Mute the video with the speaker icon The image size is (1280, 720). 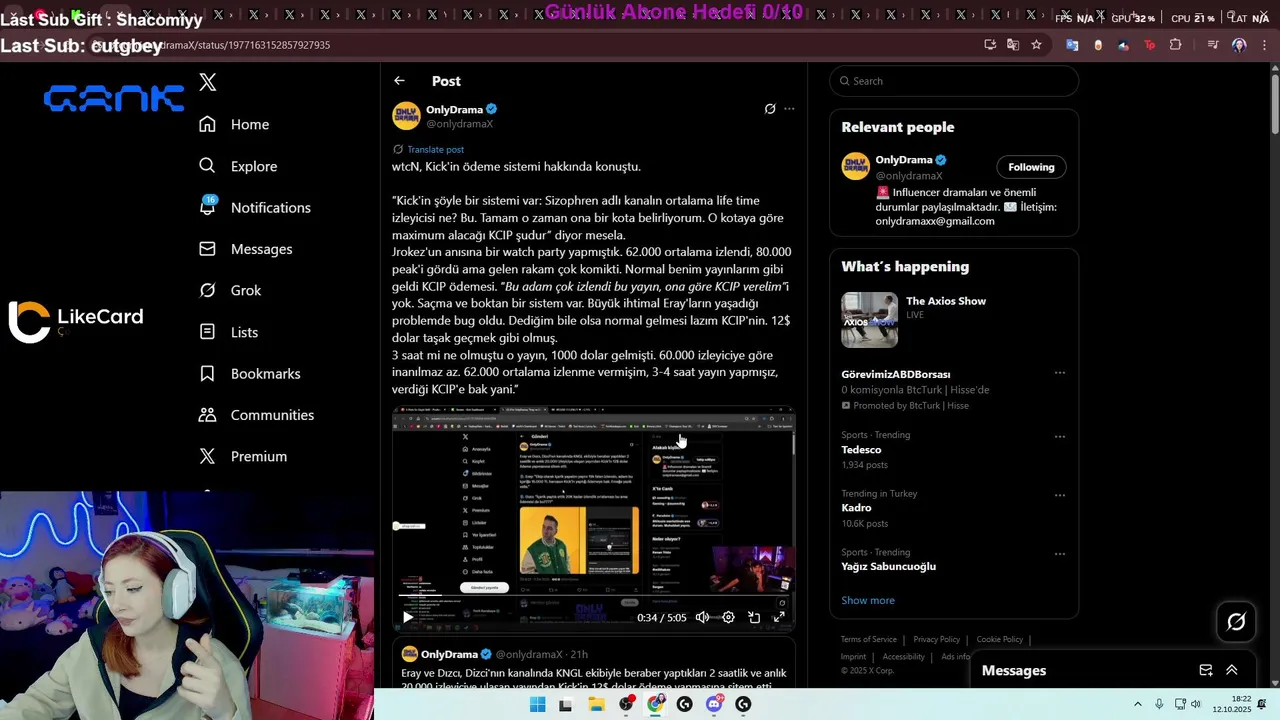[702, 618]
